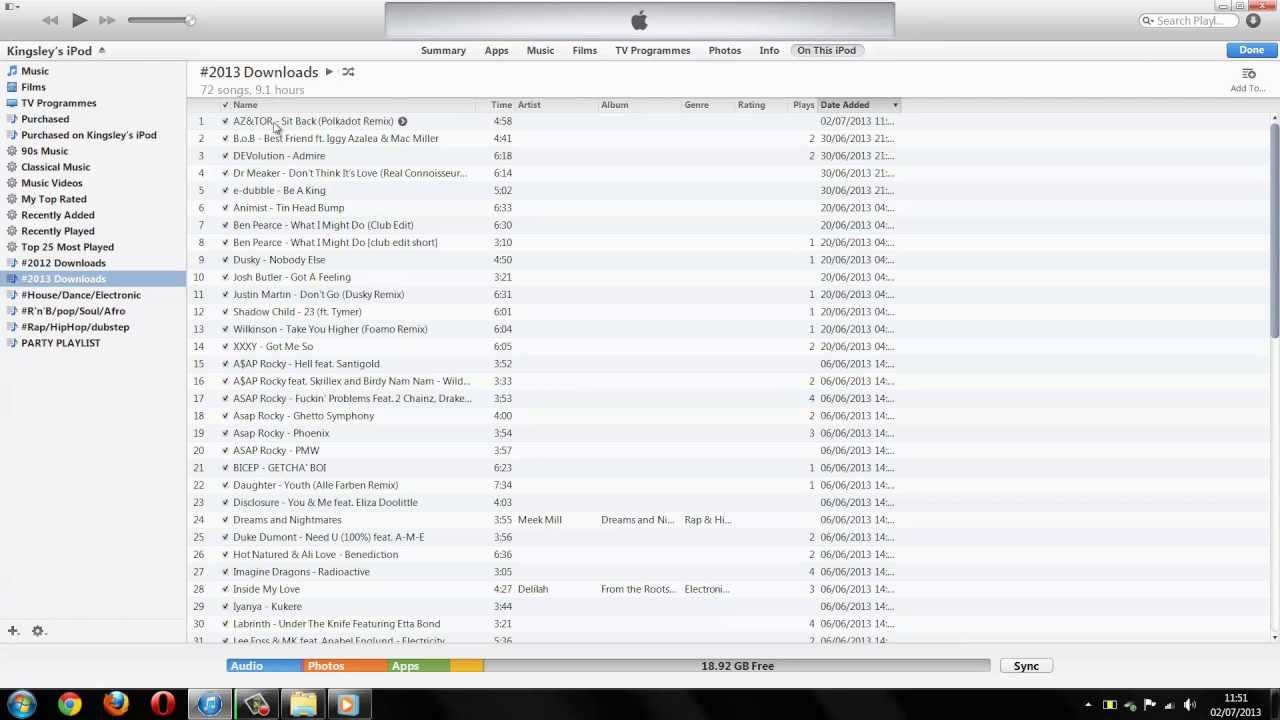
Task: Open the Add To list icon
Action: [1248, 74]
